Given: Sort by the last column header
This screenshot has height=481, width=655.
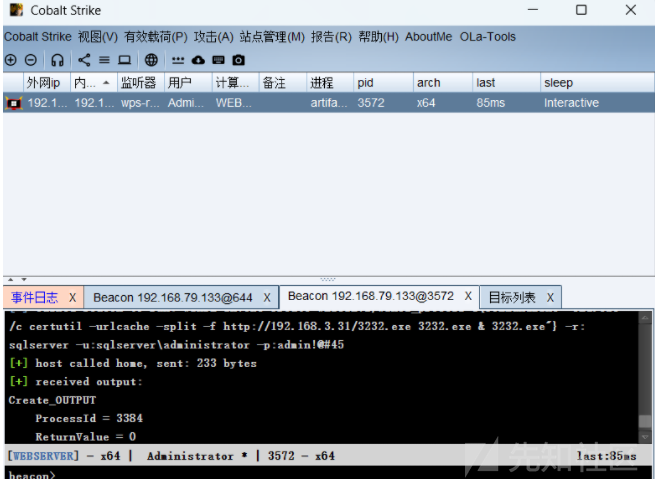Looking at the screenshot, I should tap(506, 83).
